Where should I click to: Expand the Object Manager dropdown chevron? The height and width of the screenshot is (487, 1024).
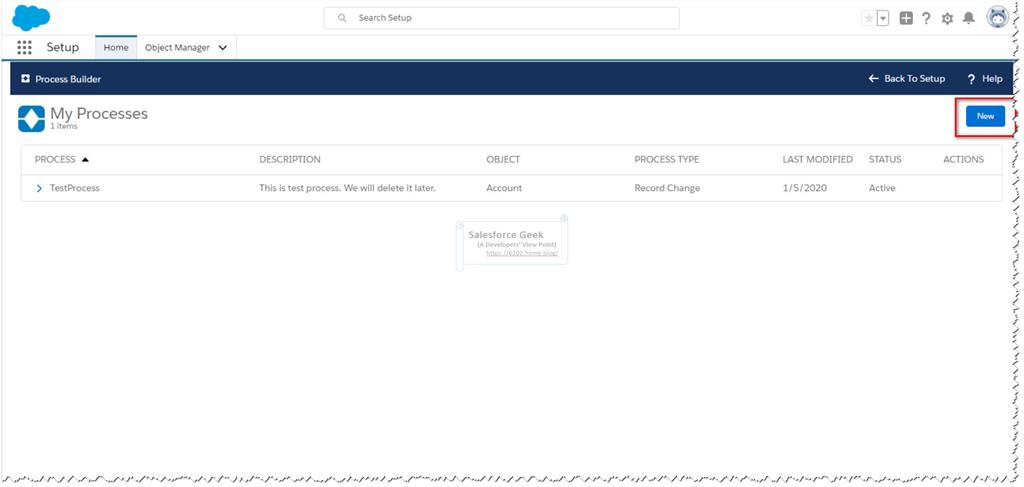(223, 48)
